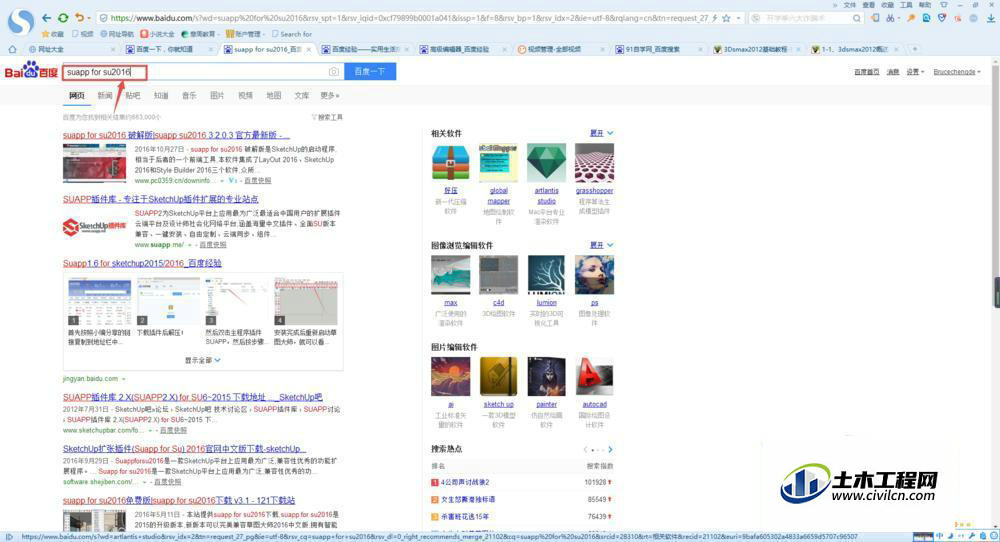Image resolution: width=1000 pixels, height=542 pixels.
Task: Click the c4d software thumbnail
Action: coord(498,275)
